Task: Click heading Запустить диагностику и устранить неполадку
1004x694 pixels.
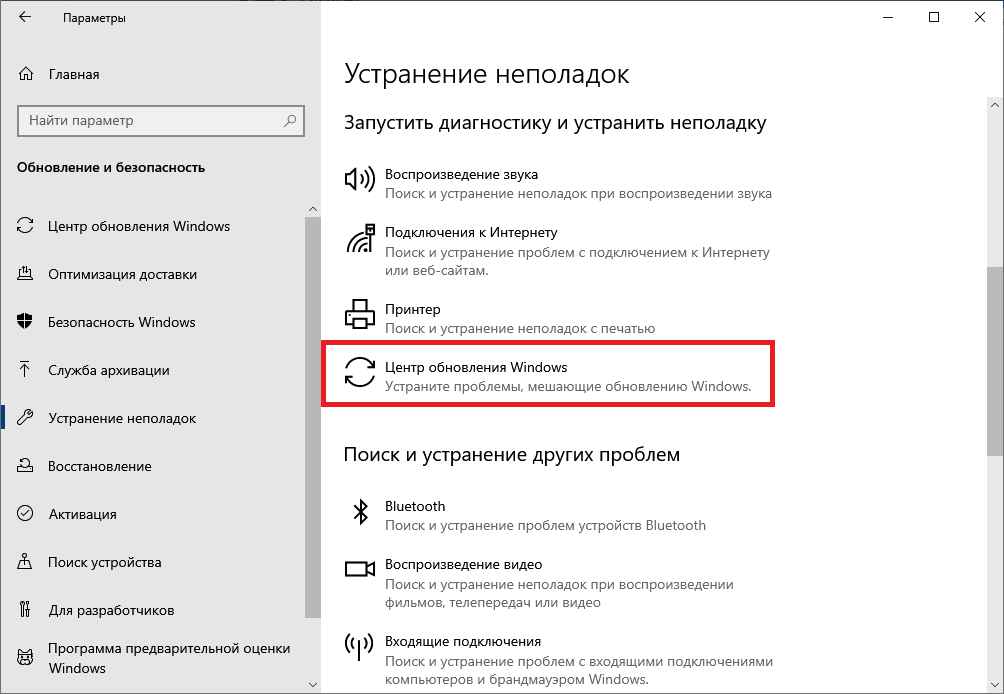Action: pos(555,122)
